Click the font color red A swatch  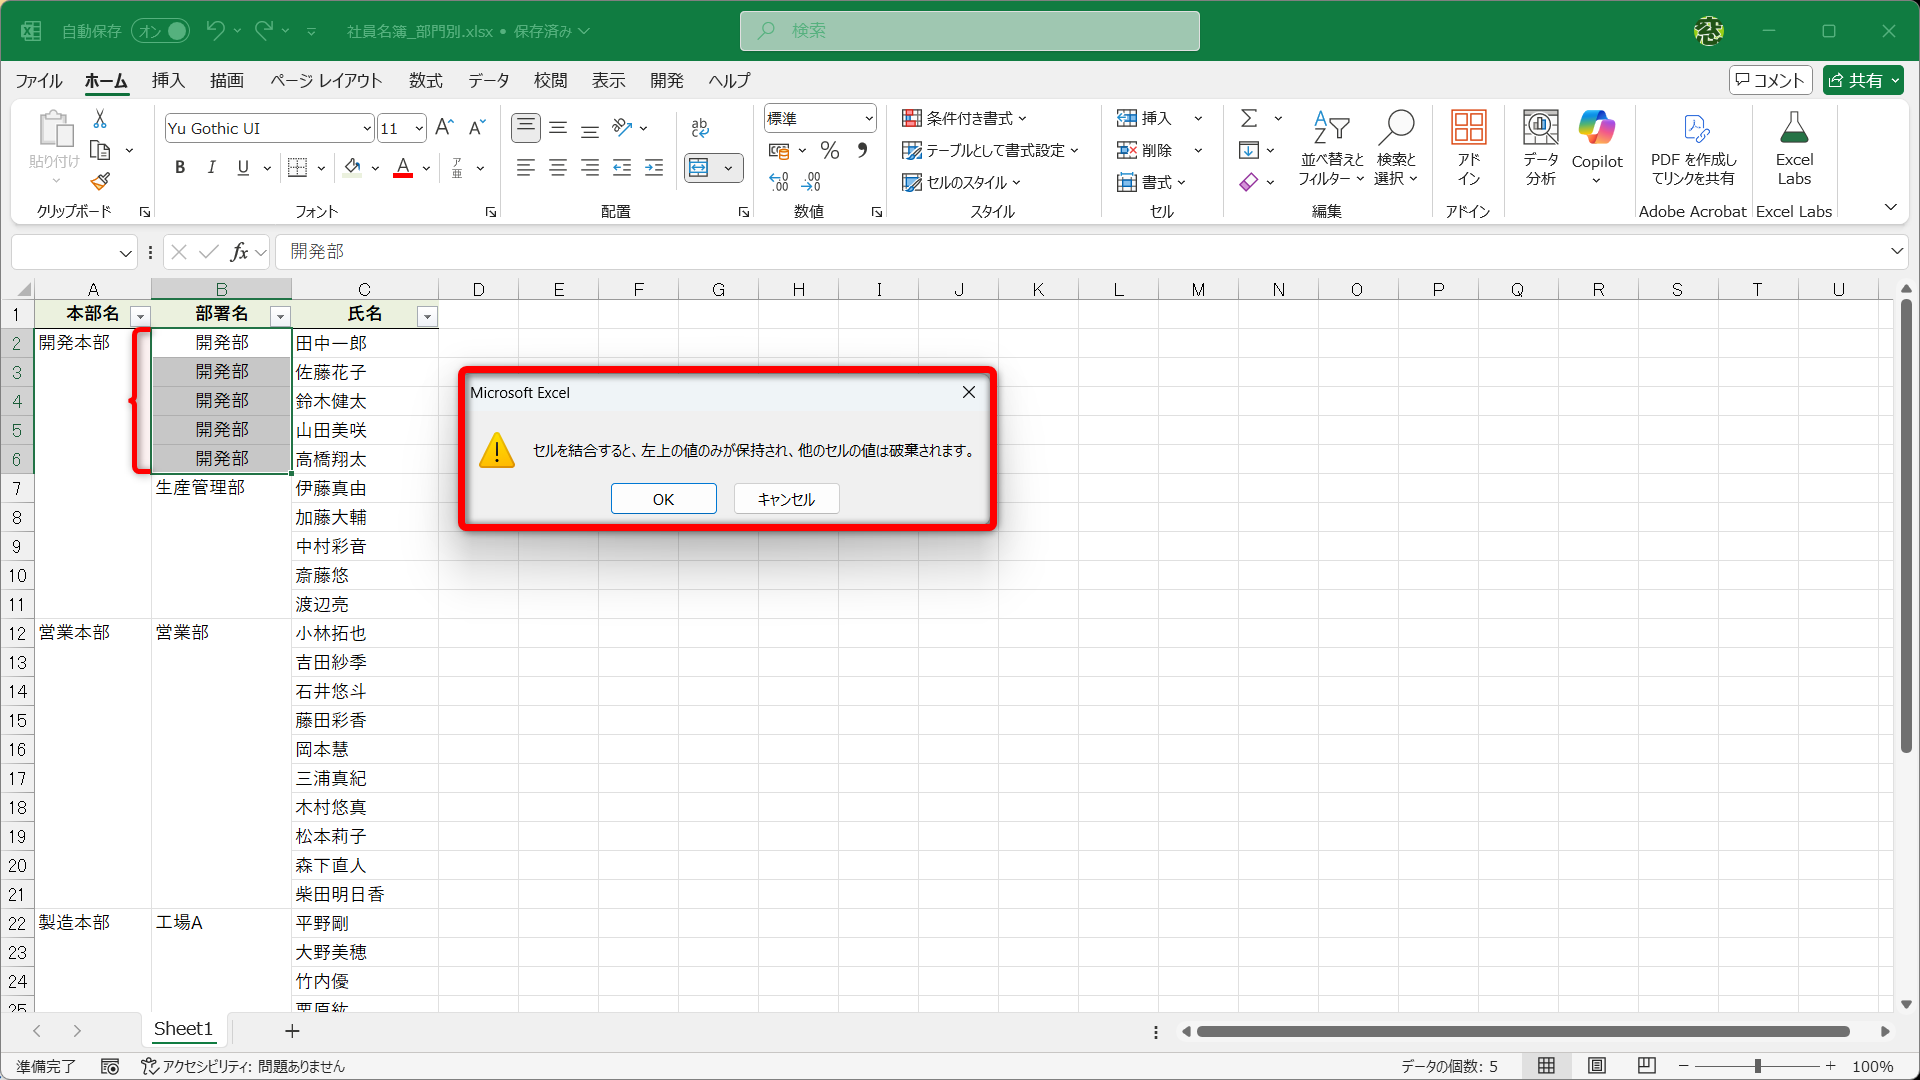click(403, 168)
